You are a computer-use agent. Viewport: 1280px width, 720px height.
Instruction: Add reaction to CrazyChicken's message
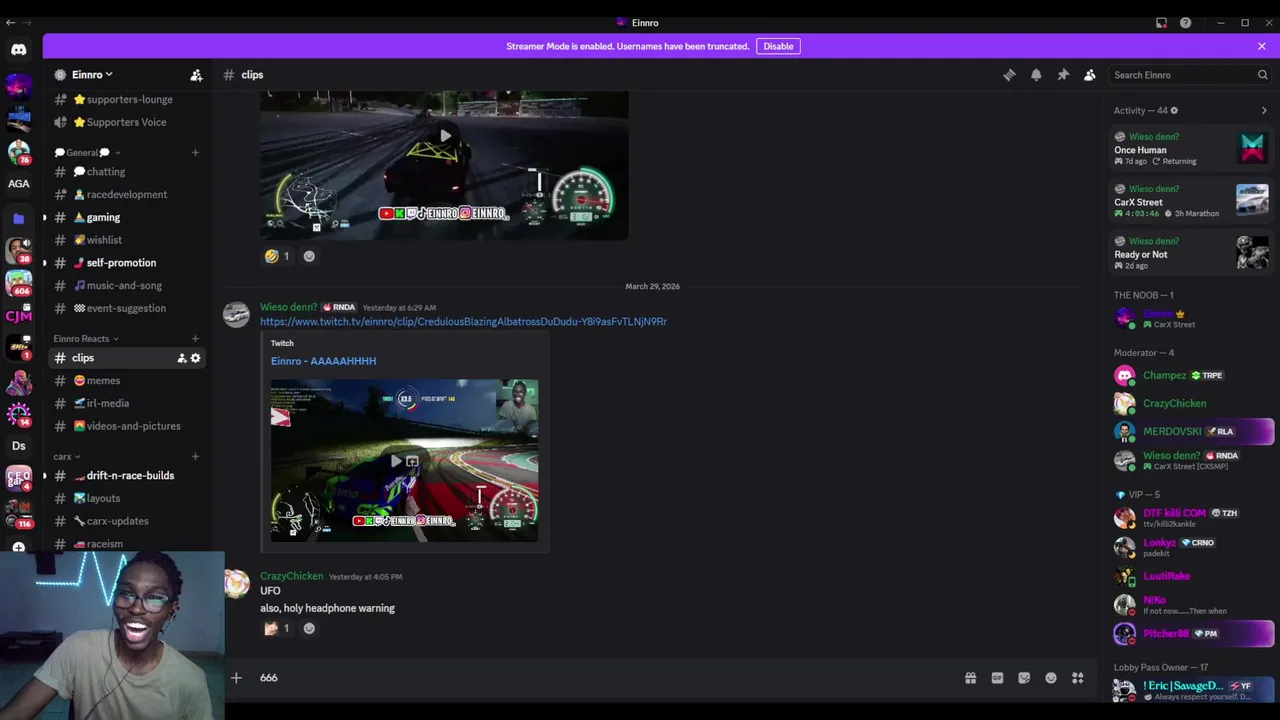(x=309, y=628)
